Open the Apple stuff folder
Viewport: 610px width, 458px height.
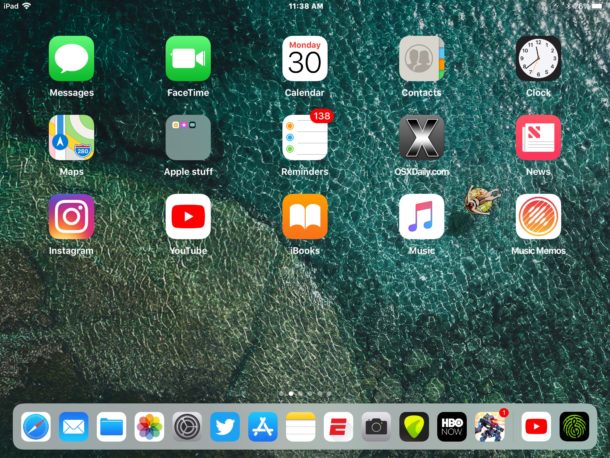188,137
